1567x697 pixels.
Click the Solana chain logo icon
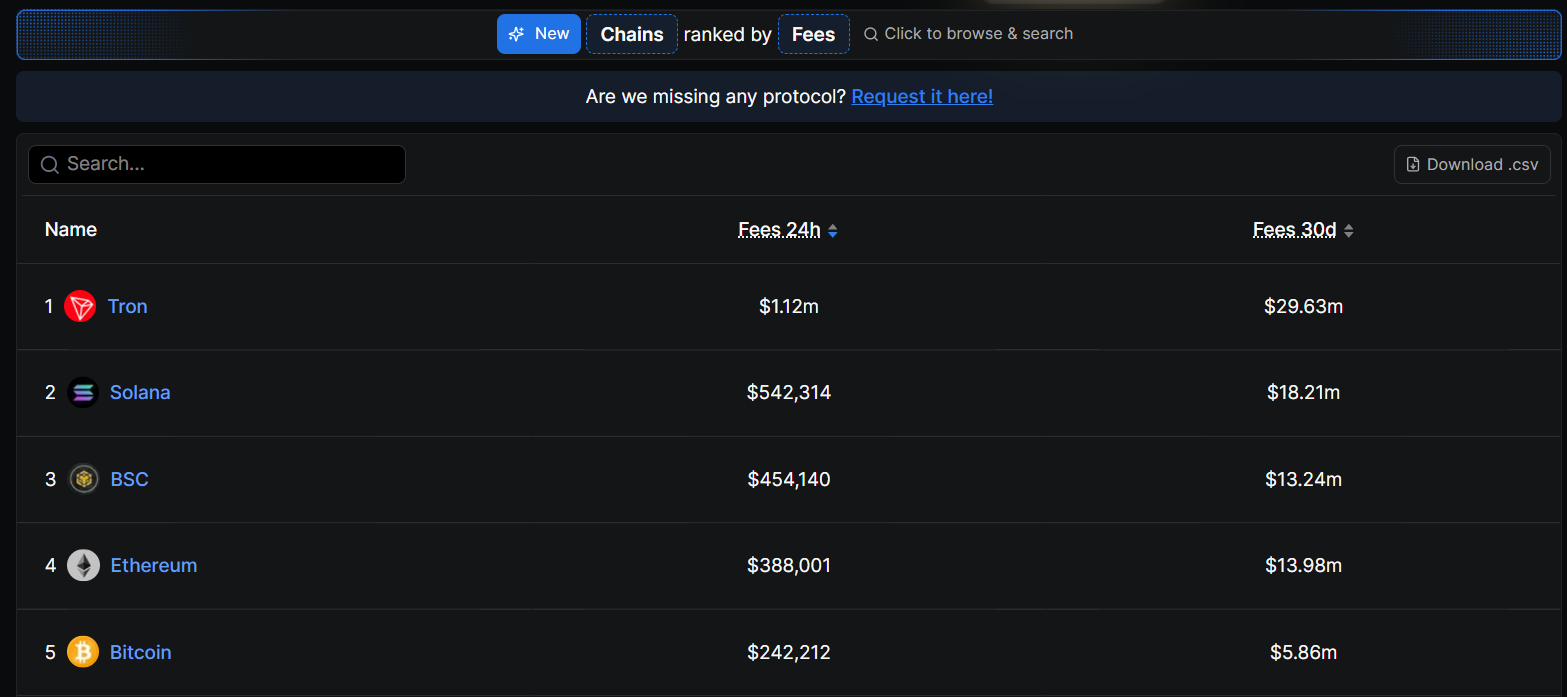83,393
